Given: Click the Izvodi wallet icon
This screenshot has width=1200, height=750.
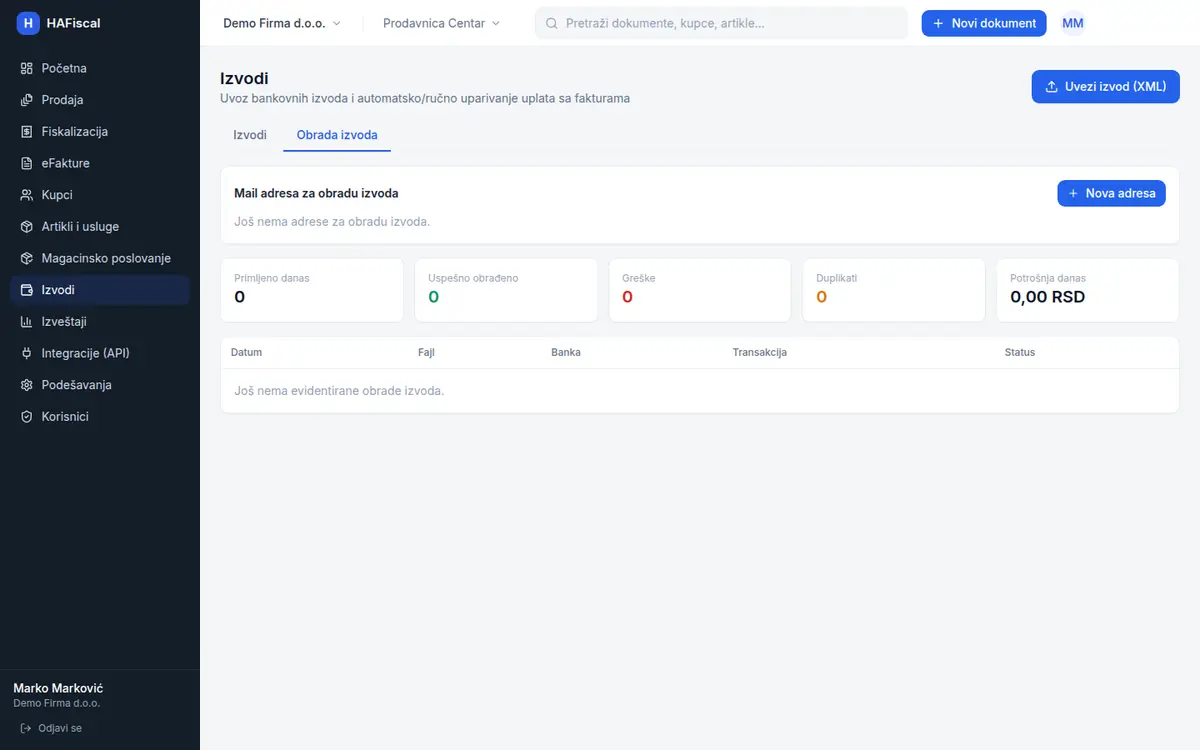Looking at the screenshot, I should point(27,290).
